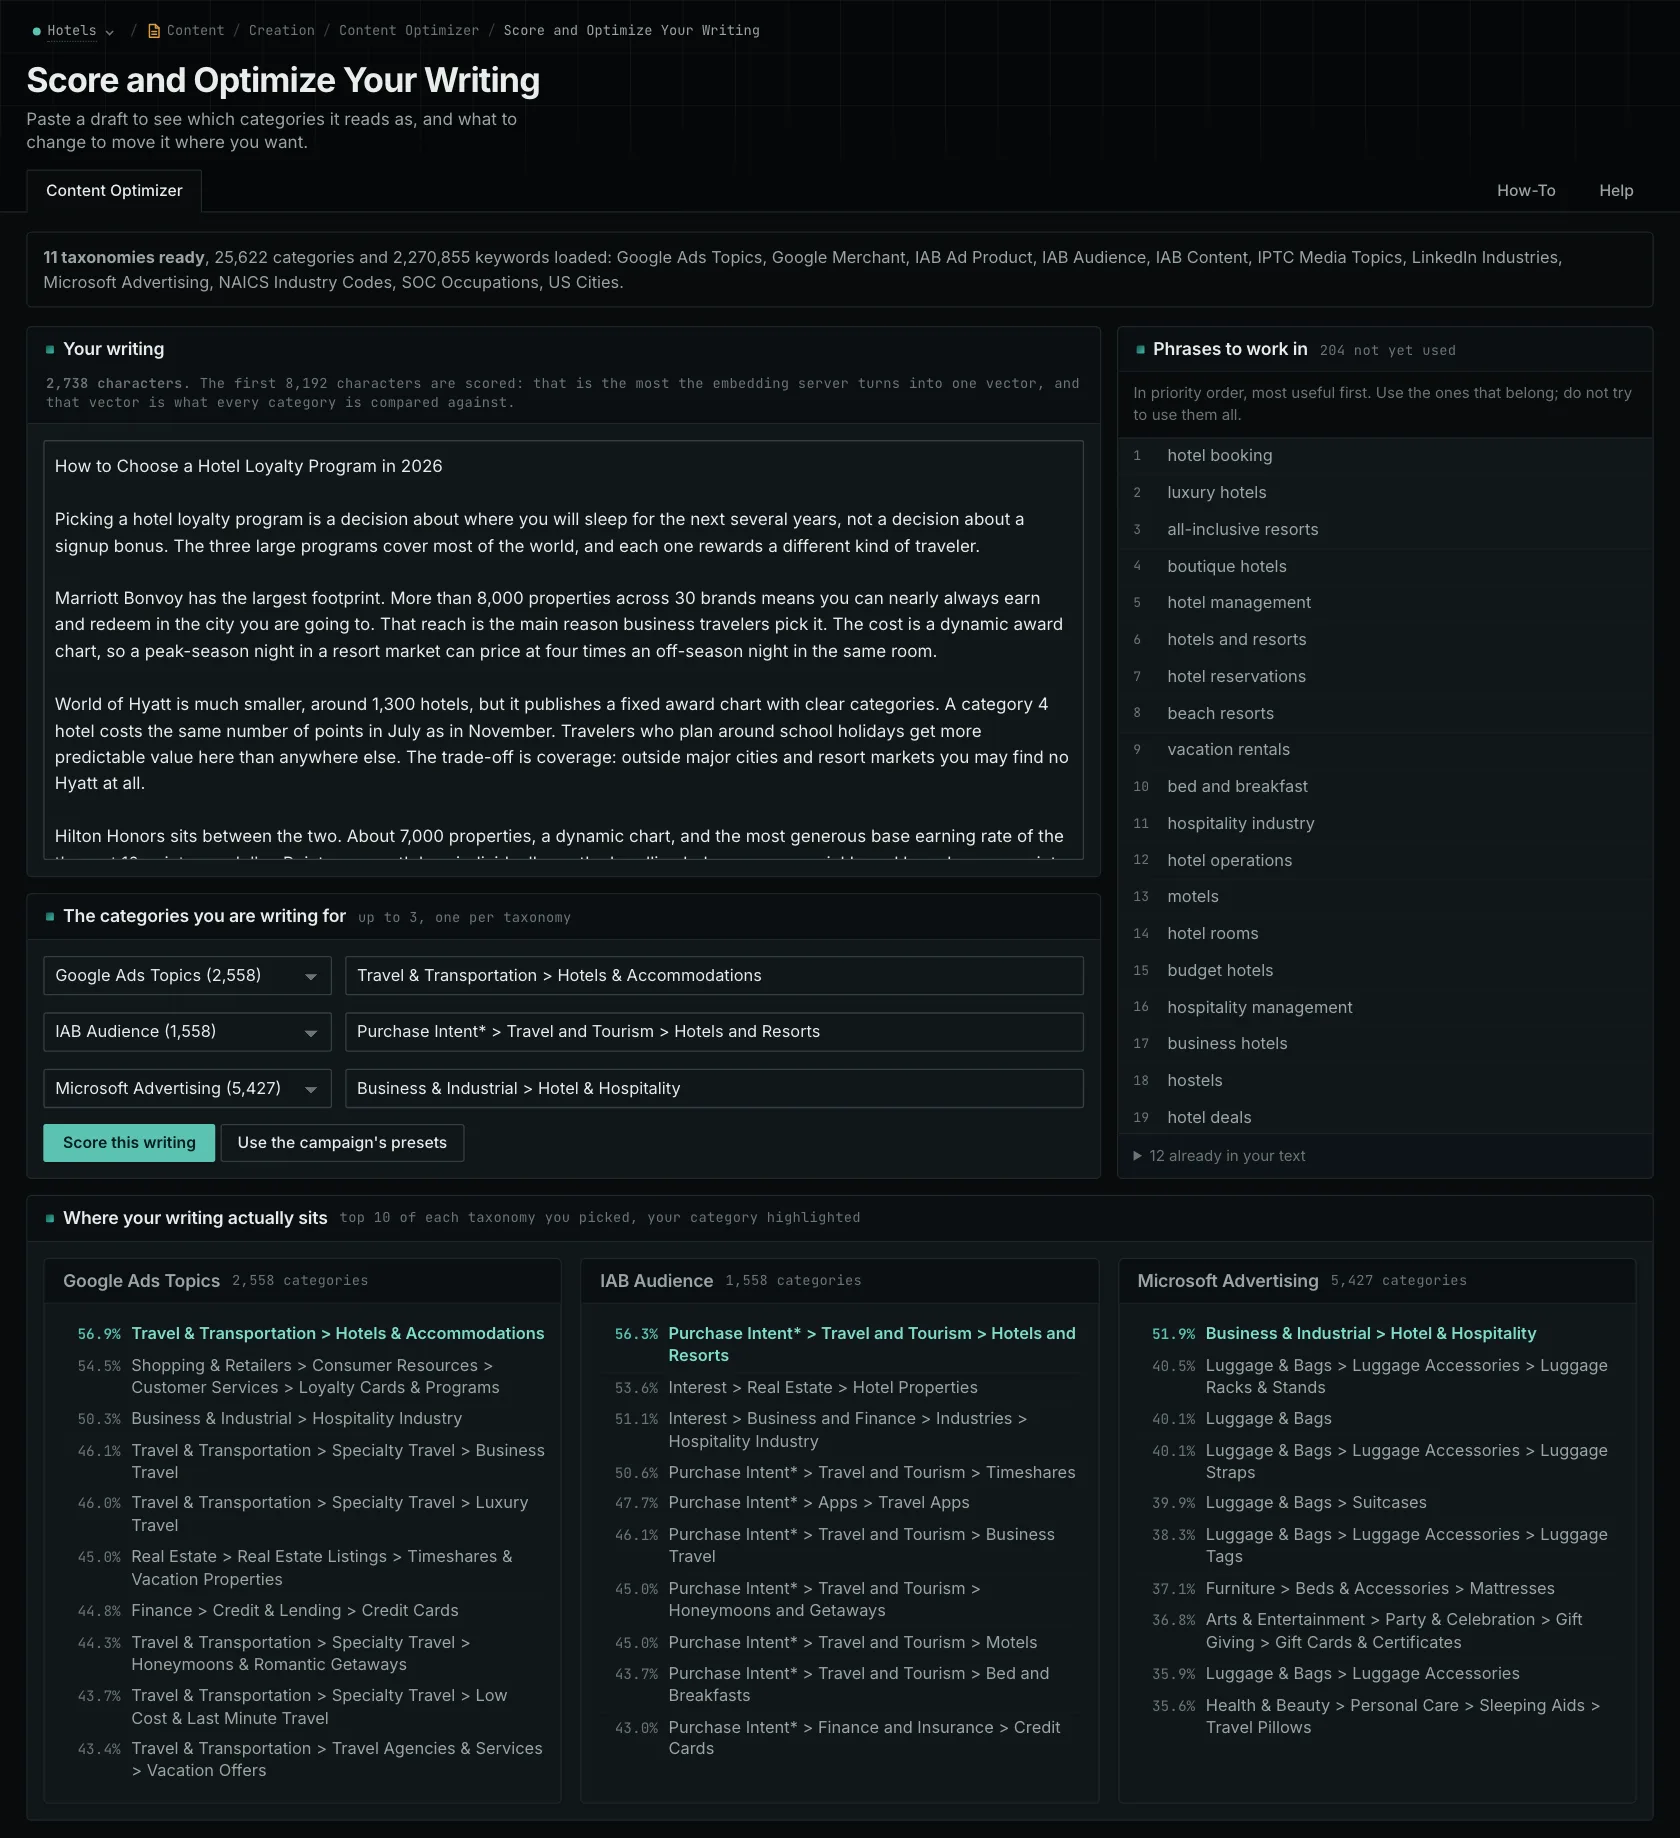Click the Apps > Travel Apps result row

click(848, 1503)
